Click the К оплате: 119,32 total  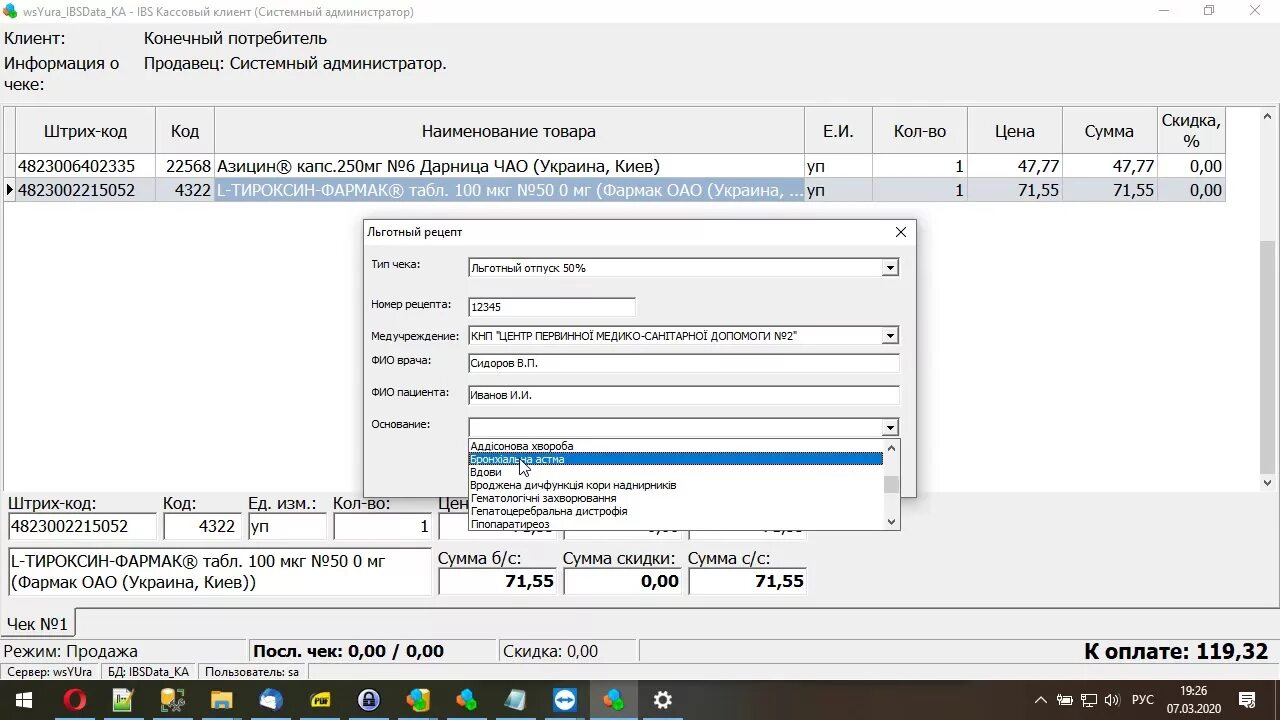(1176, 651)
